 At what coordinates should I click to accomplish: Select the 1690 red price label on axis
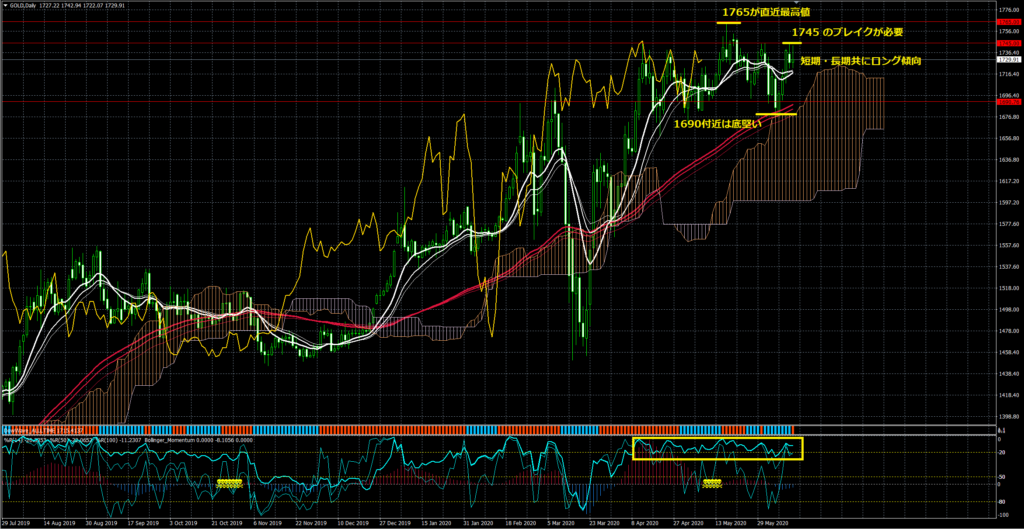tap(1008, 102)
